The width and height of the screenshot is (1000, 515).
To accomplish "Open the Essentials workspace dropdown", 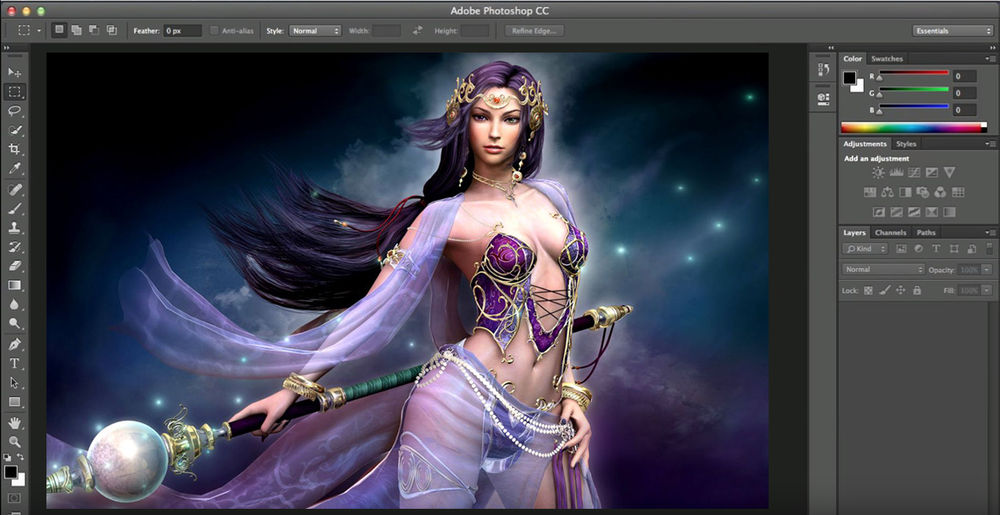I will 952,31.
